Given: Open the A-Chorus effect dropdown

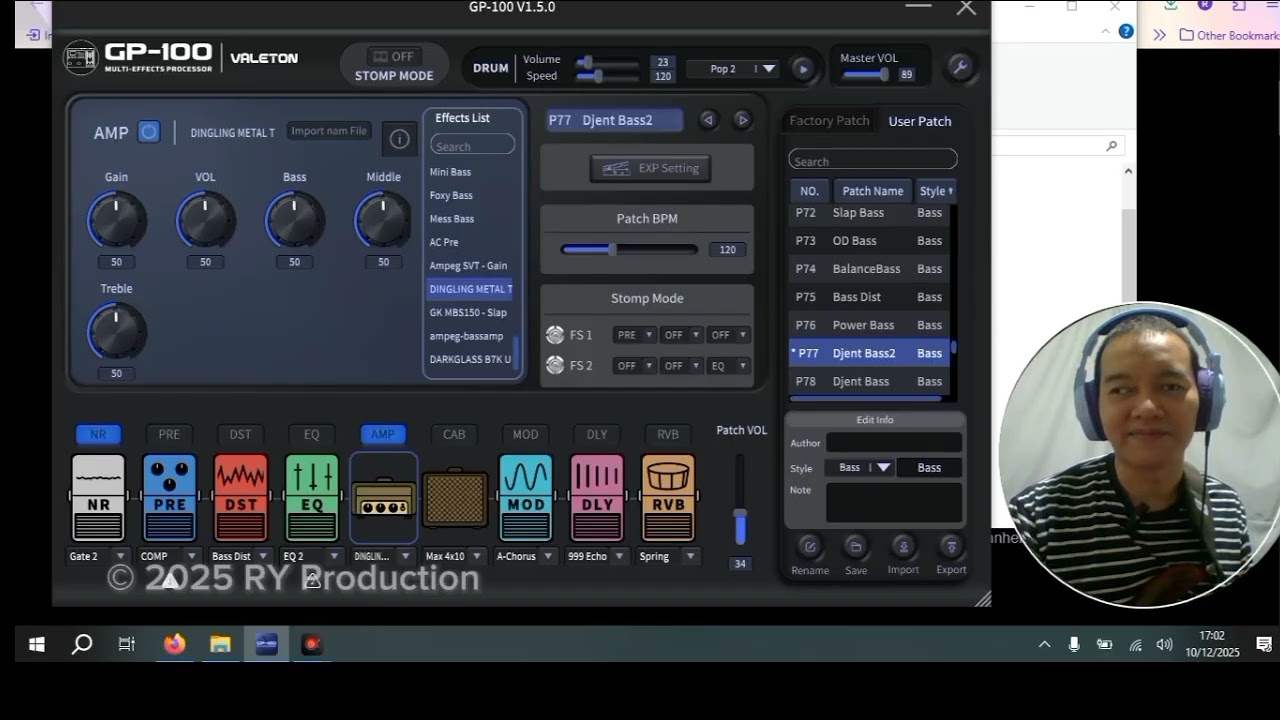Looking at the screenshot, I should point(526,556).
